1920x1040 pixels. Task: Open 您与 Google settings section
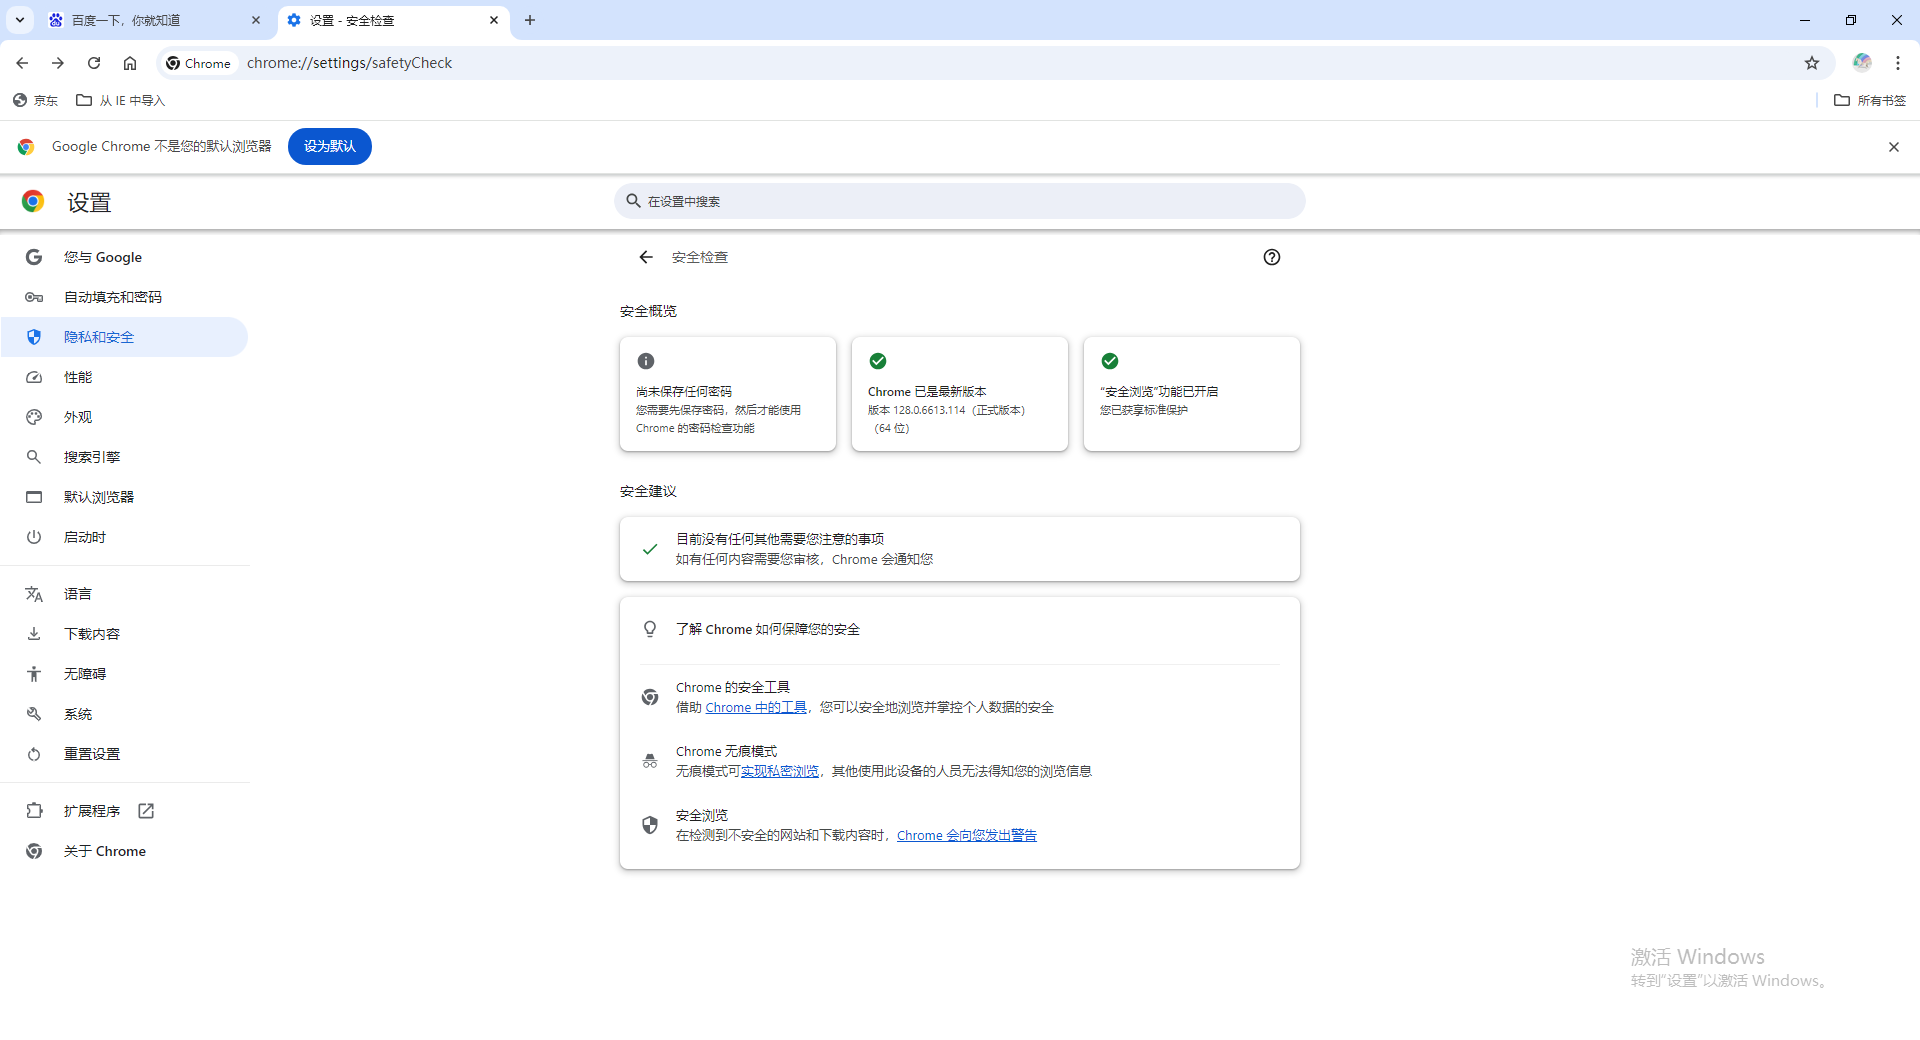pyautogui.click(x=124, y=257)
